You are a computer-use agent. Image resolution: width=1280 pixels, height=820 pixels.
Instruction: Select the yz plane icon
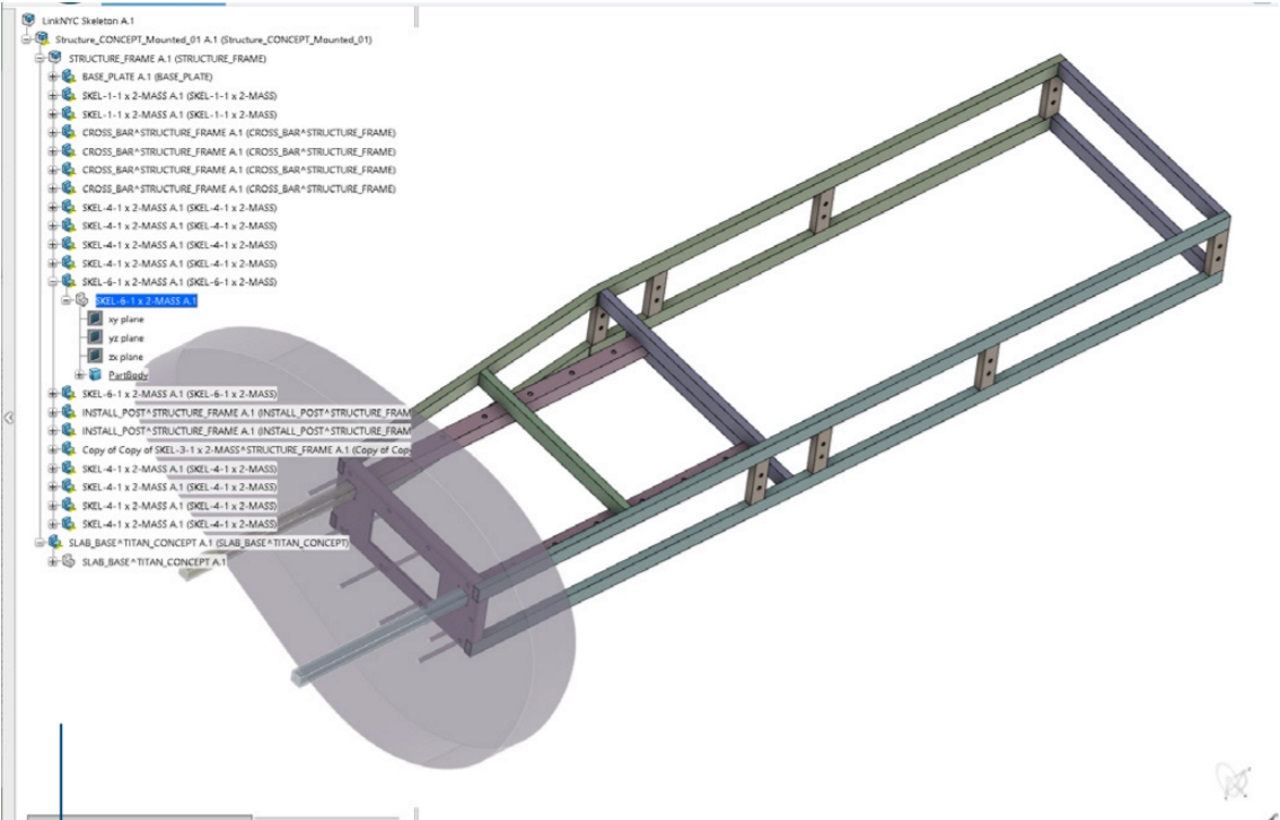[95, 338]
